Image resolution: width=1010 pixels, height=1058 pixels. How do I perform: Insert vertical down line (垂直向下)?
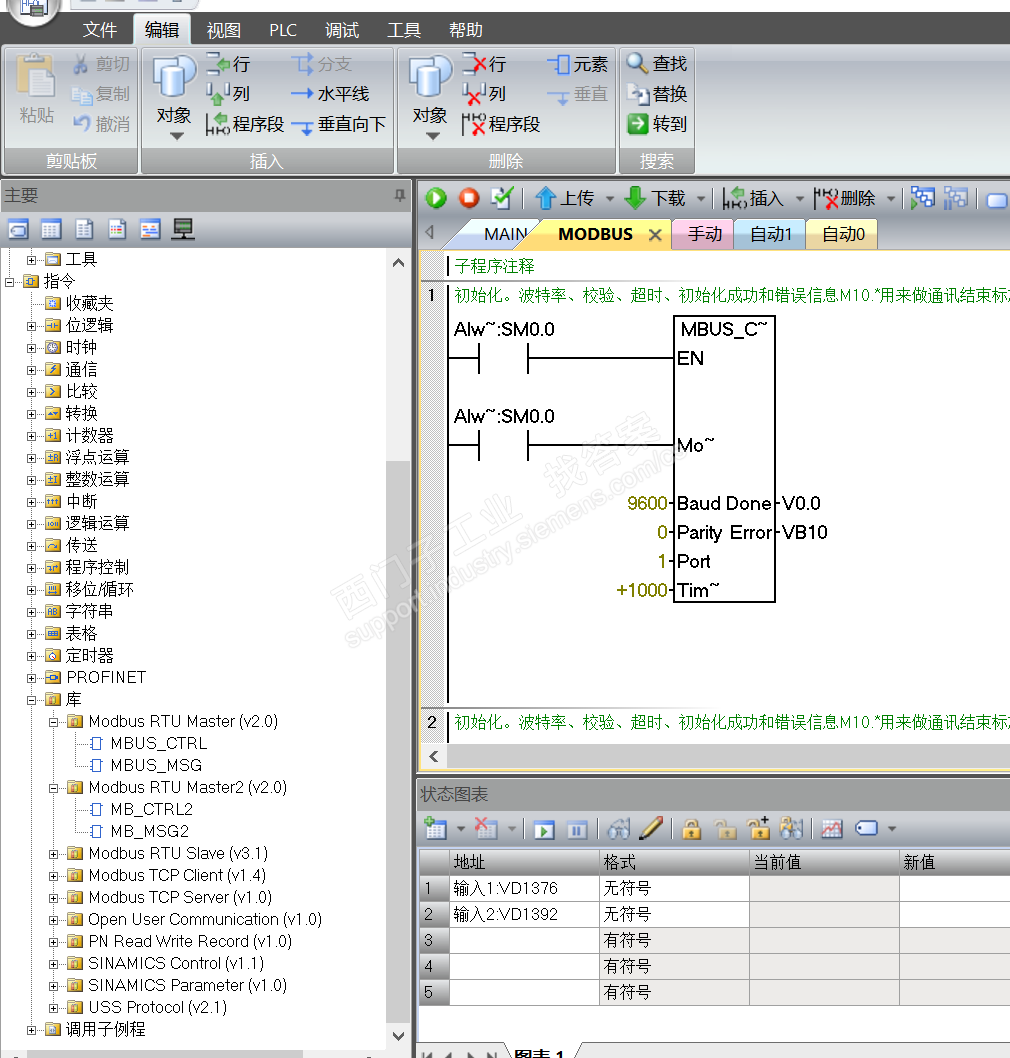(339, 124)
